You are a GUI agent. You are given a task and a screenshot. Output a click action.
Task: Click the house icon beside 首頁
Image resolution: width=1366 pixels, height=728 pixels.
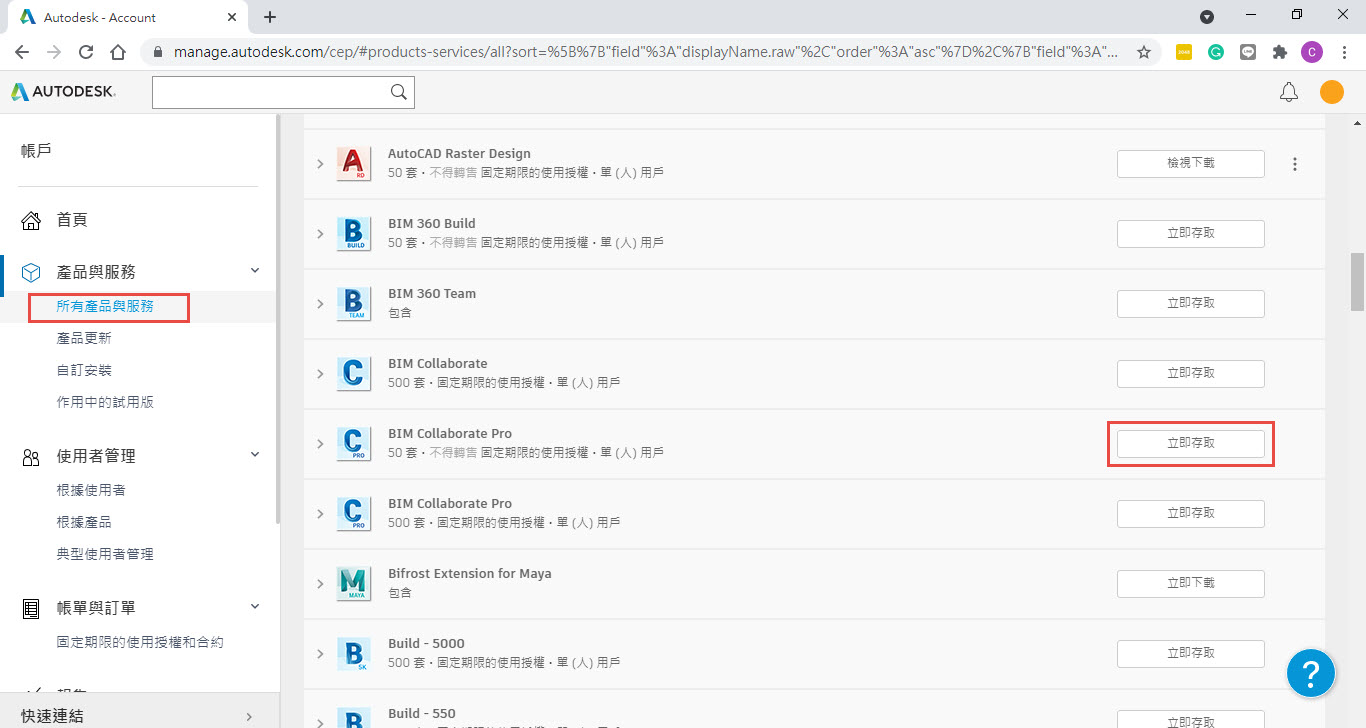coord(31,220)
